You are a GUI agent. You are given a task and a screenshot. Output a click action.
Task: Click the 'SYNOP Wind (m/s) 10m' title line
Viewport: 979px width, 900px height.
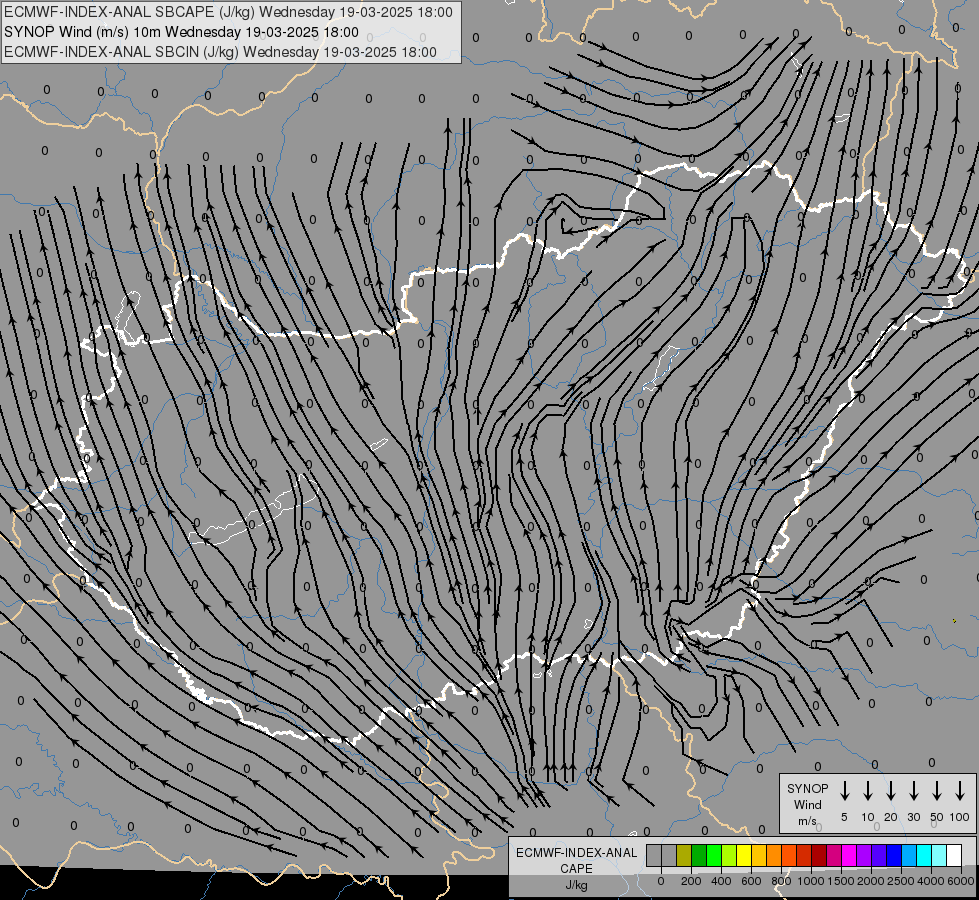coord(181,32)
